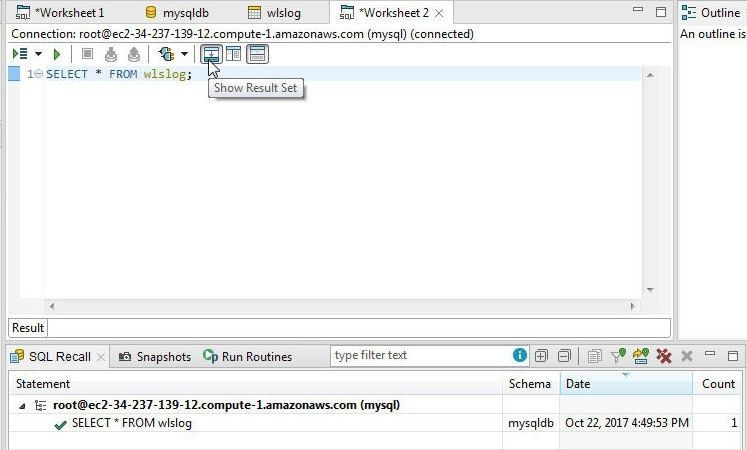Screen dimensions: 747x450
Task: Toggle the Show Result Set button
Action: [211, 54]
